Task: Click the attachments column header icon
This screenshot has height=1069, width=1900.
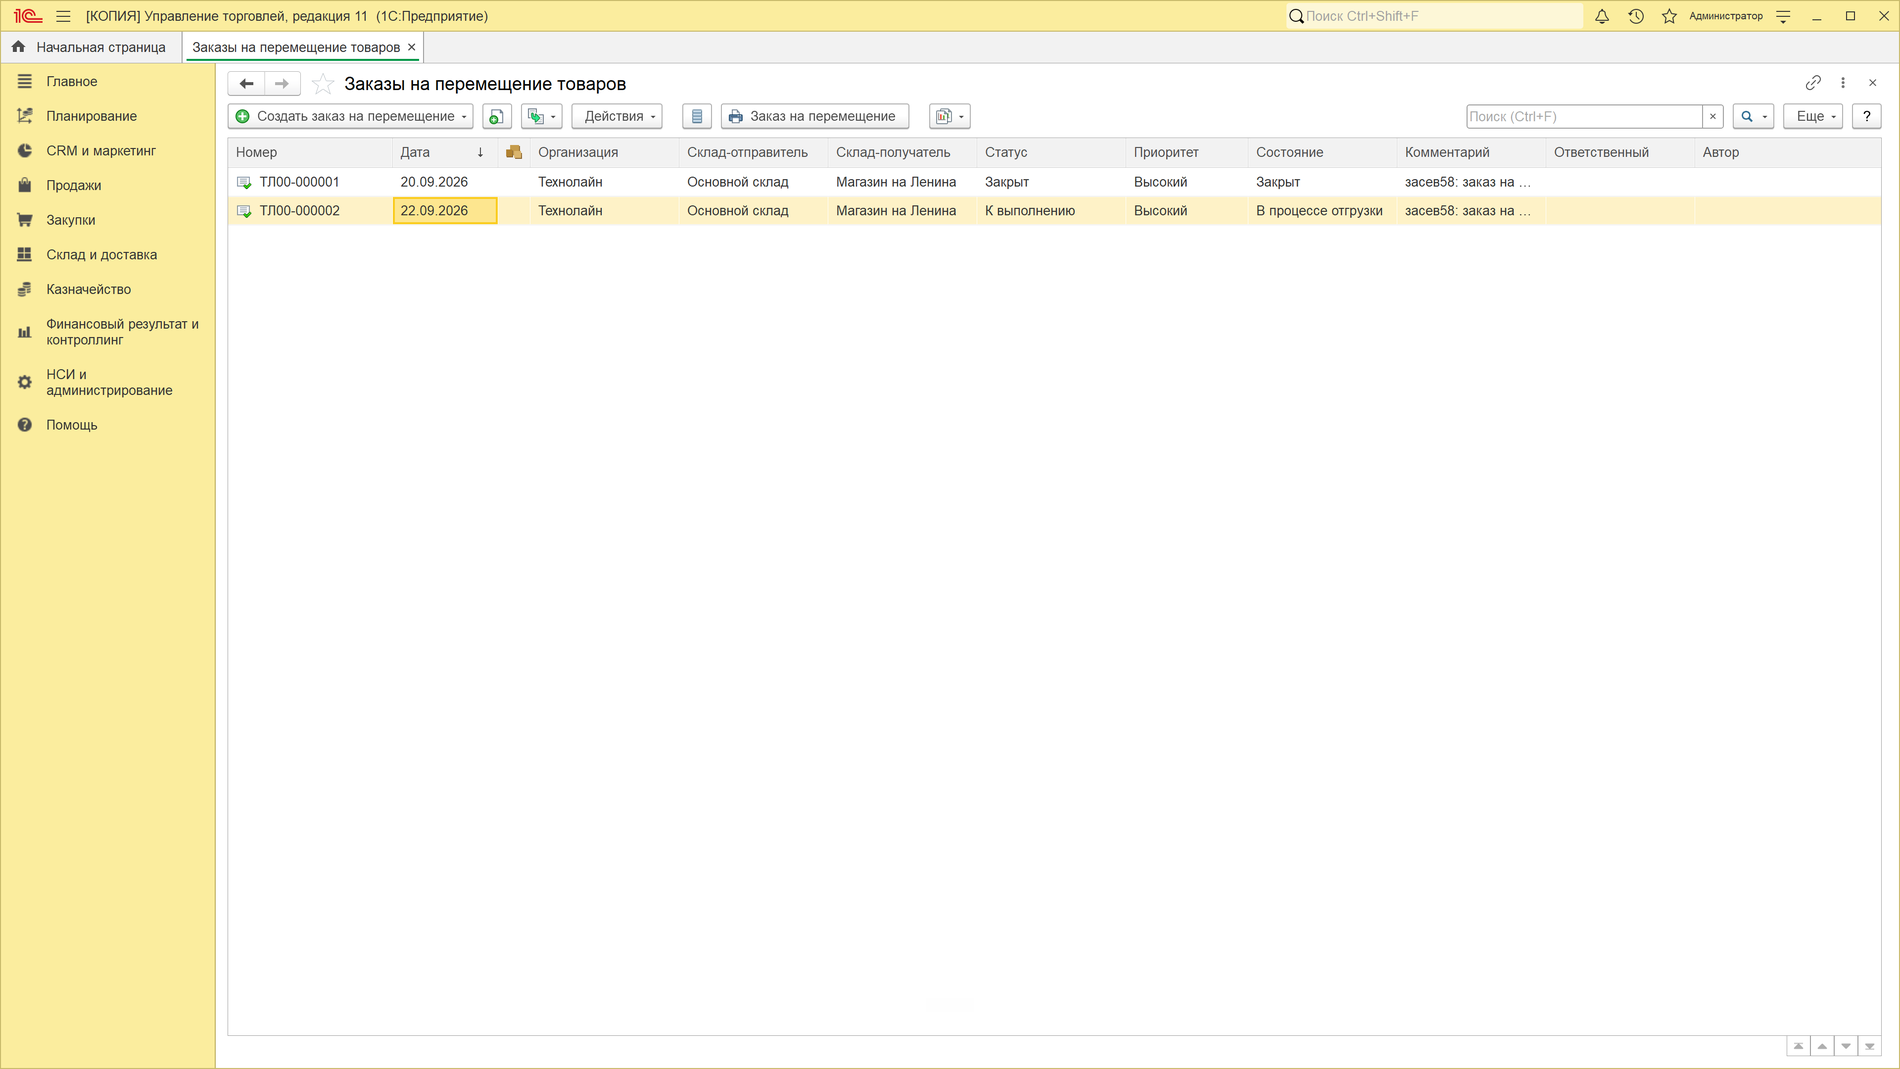Action: pyautogui.click(x=514, y=152)
